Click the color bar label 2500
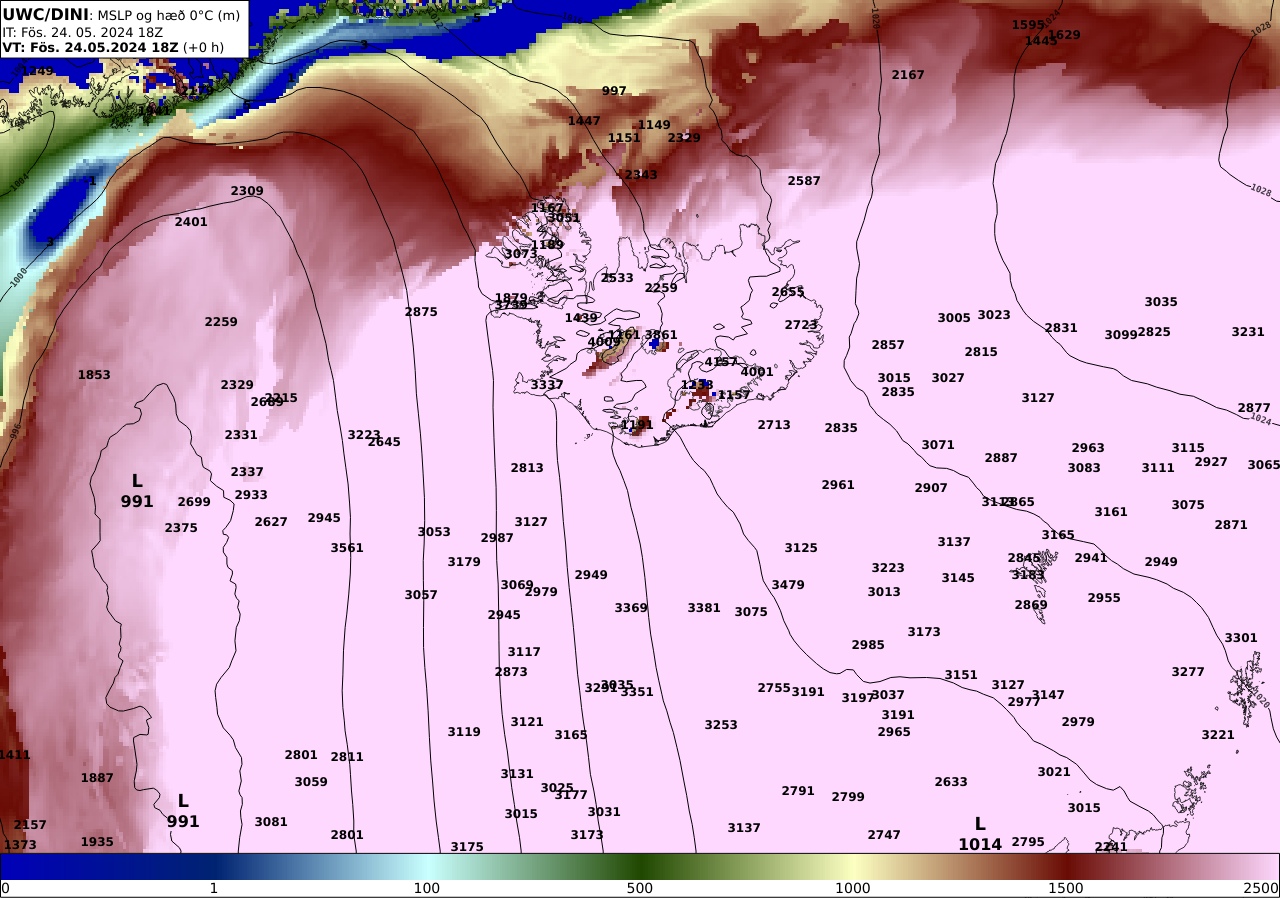This screenshot has width=1280, height=898. [1262, 888]
